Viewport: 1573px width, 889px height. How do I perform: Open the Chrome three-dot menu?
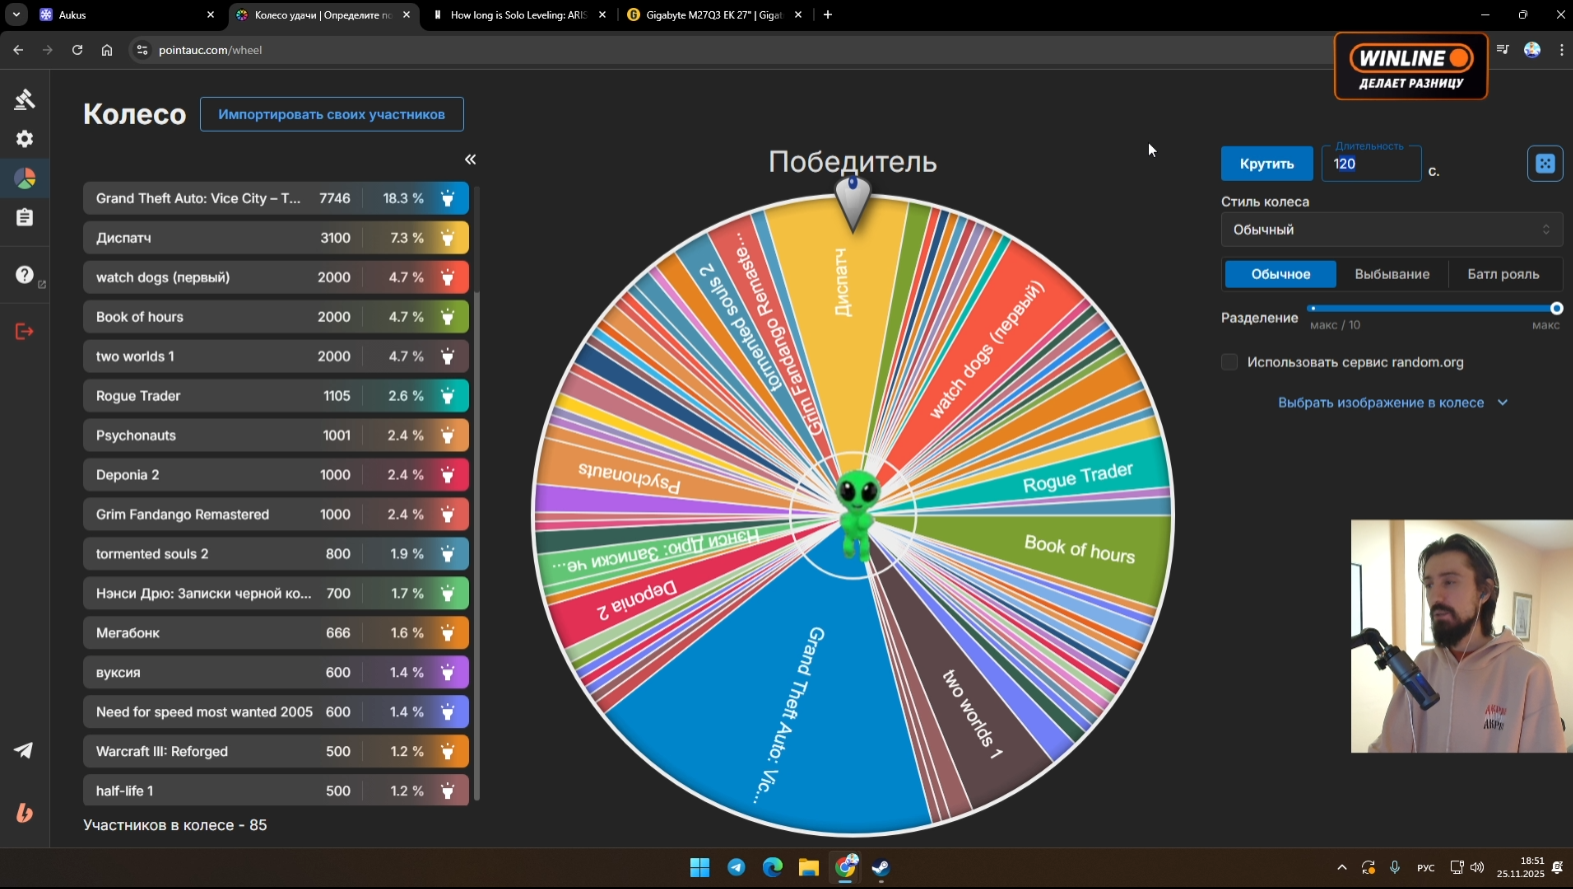coord(1561,50)
